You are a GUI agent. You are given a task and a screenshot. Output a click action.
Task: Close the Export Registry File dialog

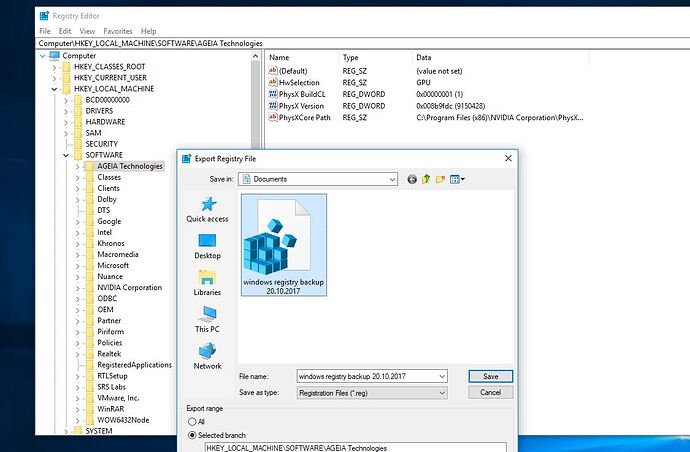pos(508,158)
